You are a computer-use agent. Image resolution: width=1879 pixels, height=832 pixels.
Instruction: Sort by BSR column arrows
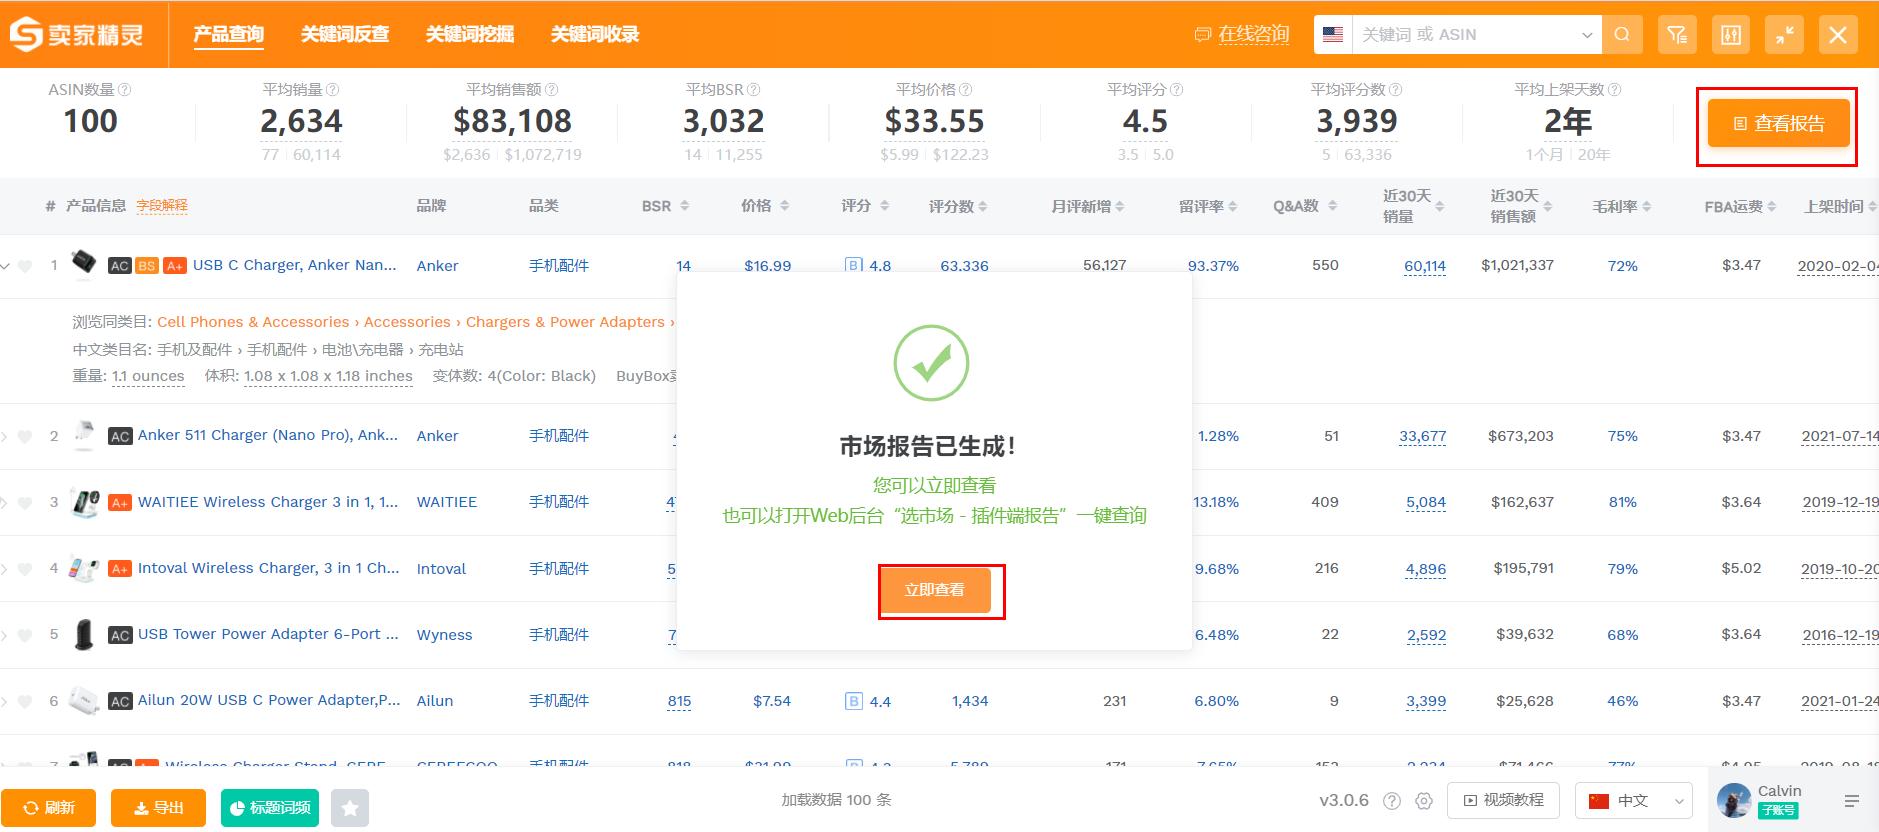[685, 206]
